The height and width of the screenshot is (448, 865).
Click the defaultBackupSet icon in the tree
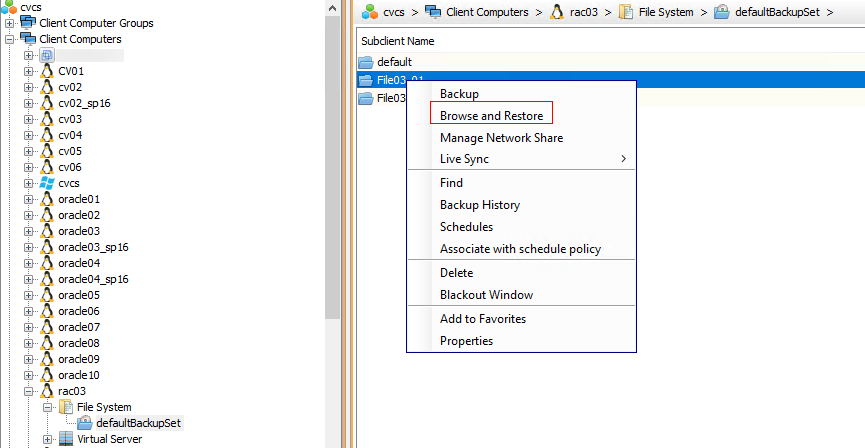pyautogui.click(x=84, y=423)
